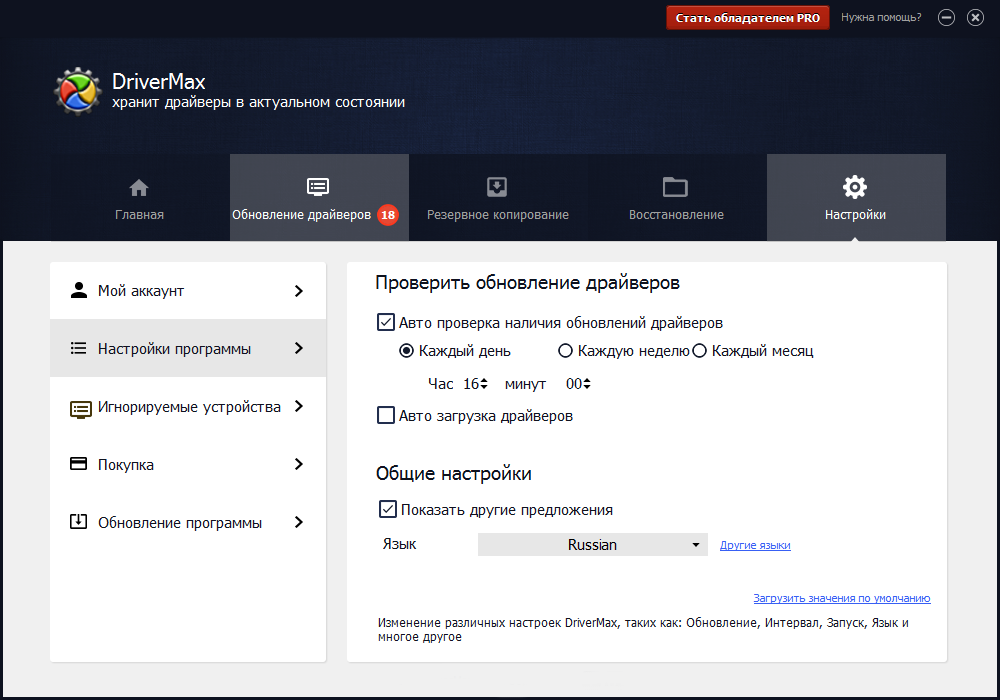Adjust the Час stepper arrows
Viewport: 1000px width, 700px height.
pyautogui.click(x=484, y=384)
